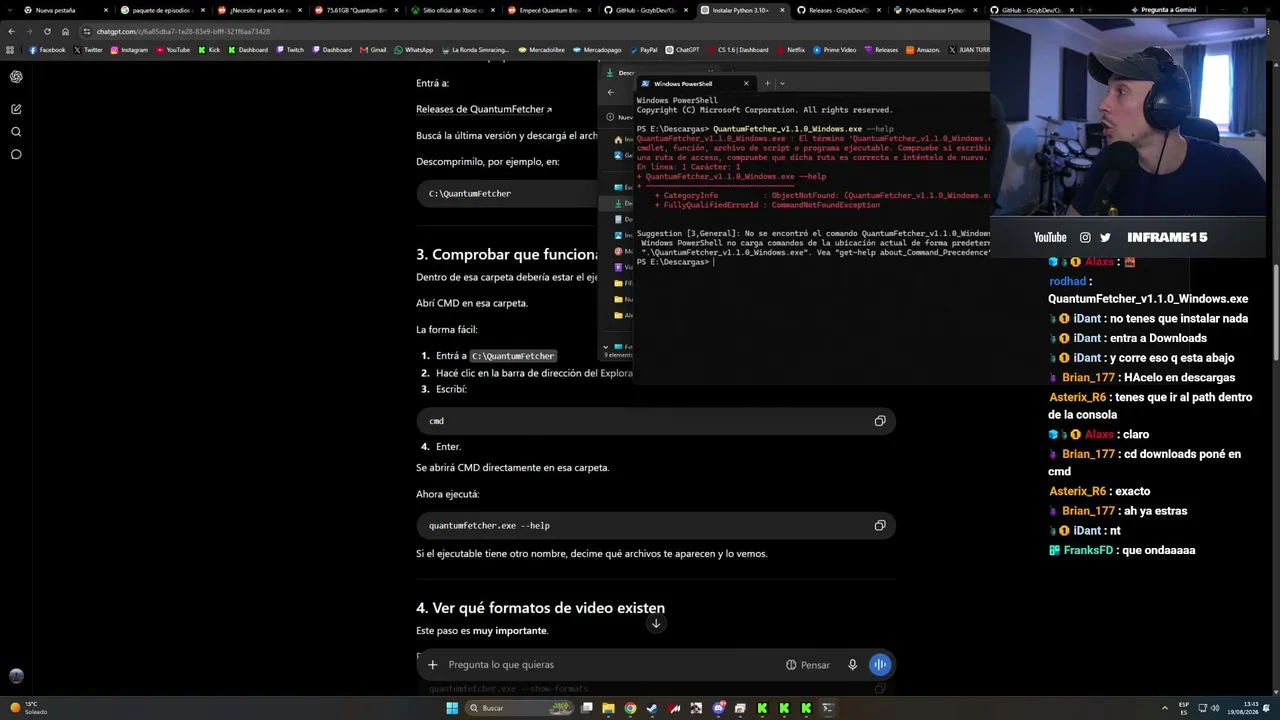Viewport: 1280px width, 720px height.
Task: Go back in the browser
Action: pos(11,31)
